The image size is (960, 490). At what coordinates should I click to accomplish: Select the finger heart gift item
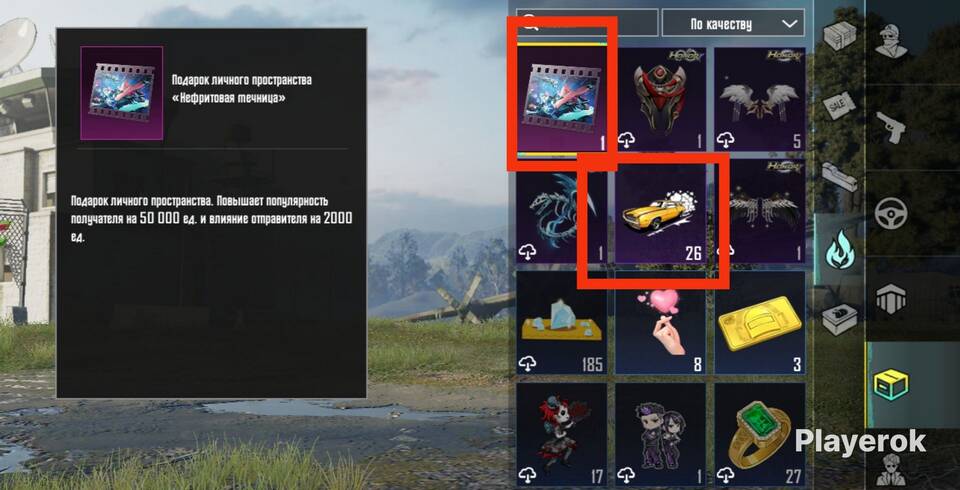[661, 323]
